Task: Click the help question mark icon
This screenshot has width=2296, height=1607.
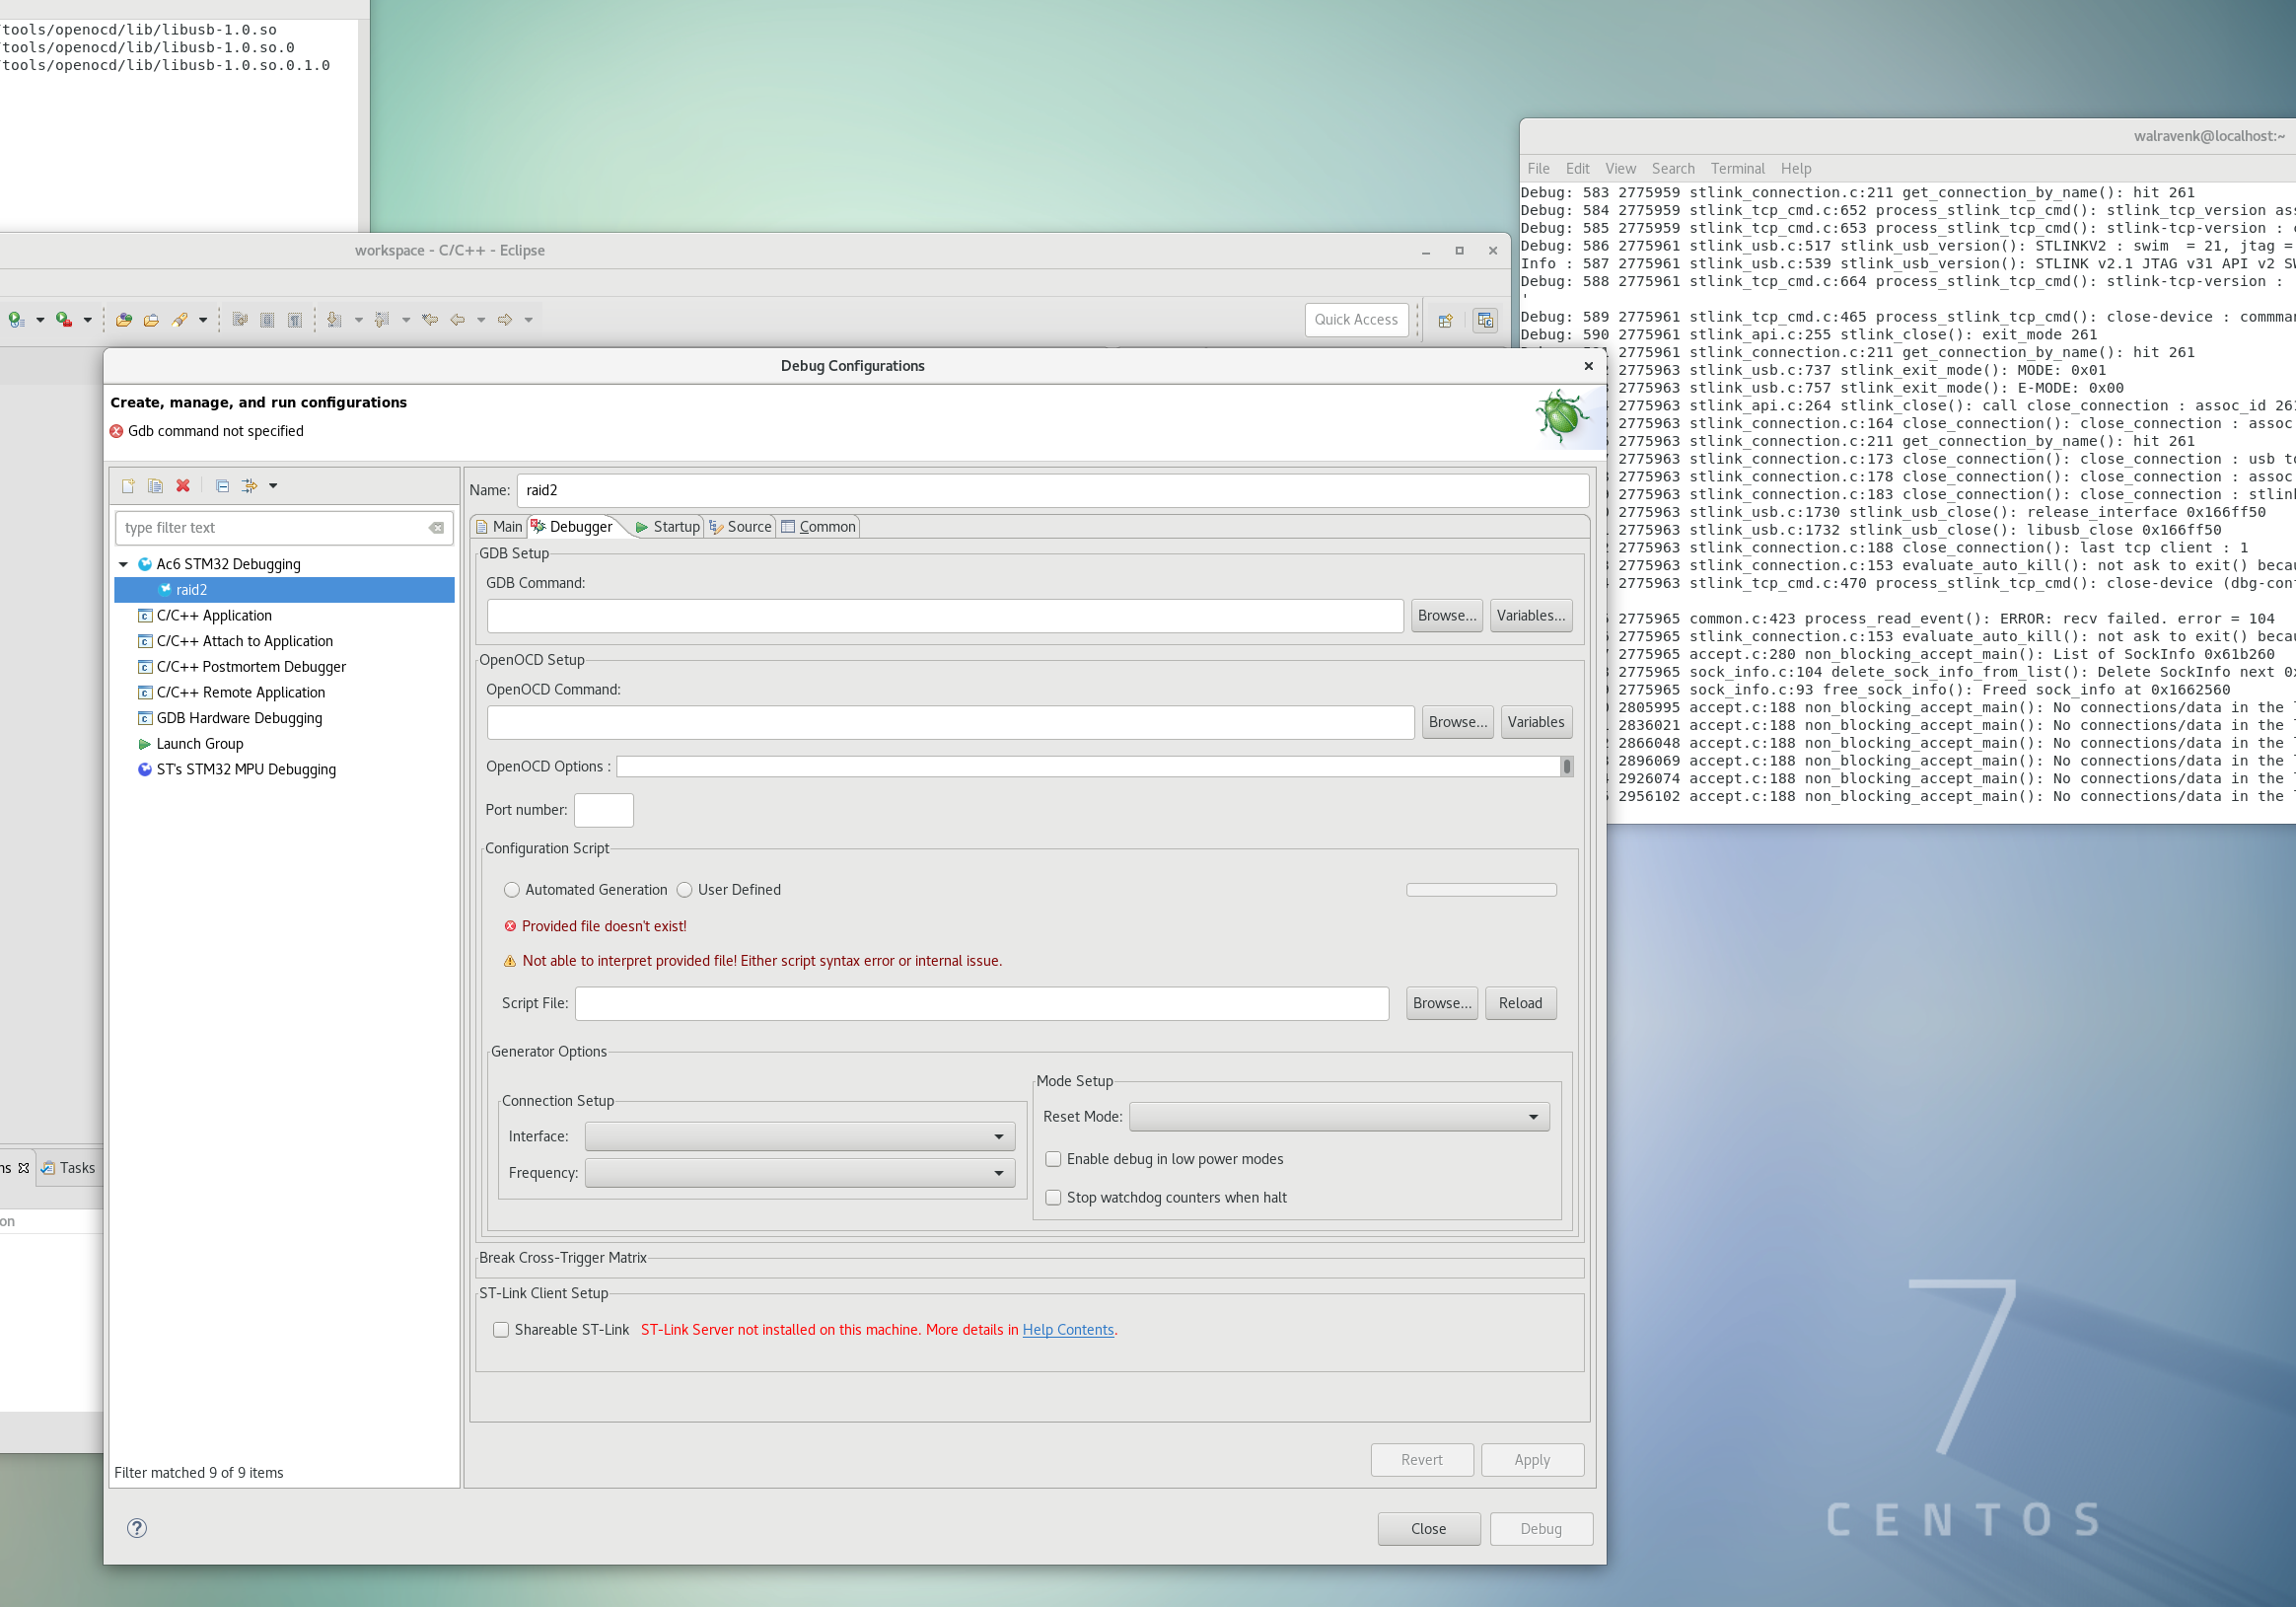Action: coord(137,1527)
